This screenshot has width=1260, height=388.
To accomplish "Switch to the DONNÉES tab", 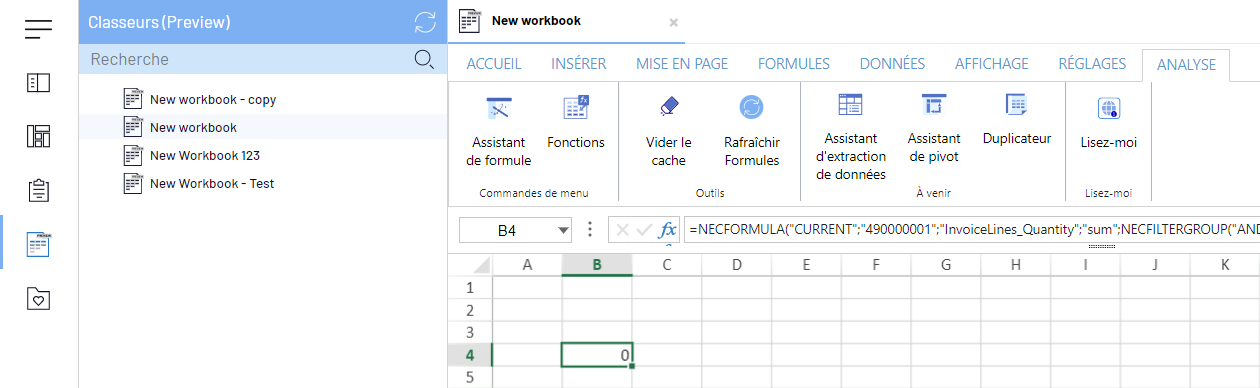I will tap(892, 63).
